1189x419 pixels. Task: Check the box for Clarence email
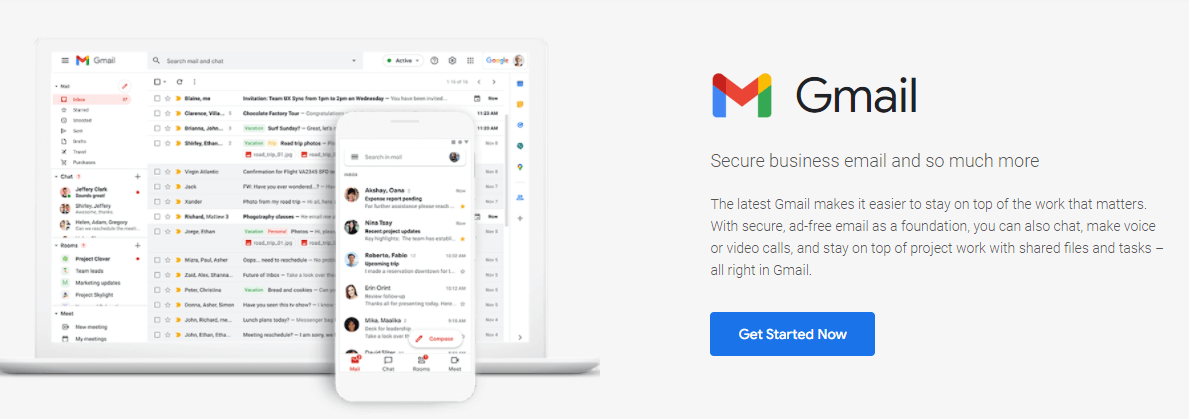157,113
